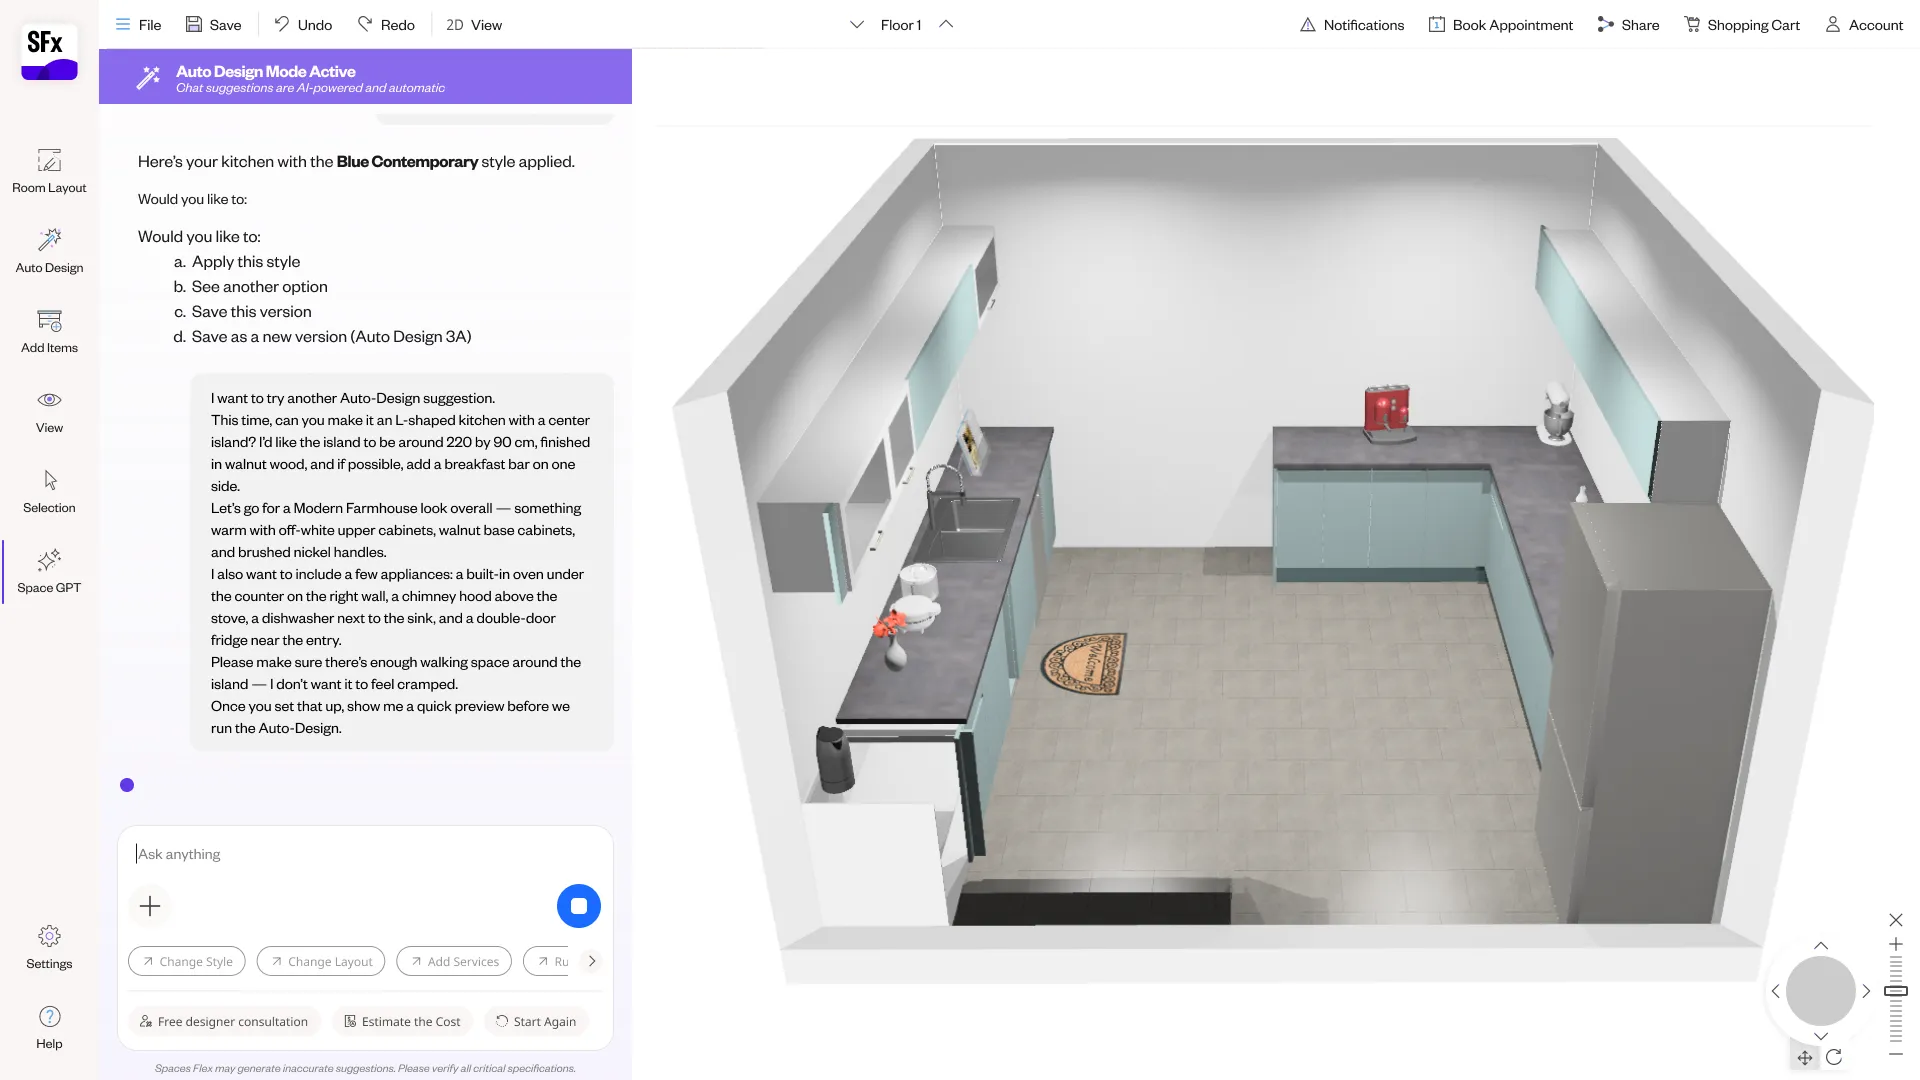
Task: Share the design
Action: click(1628, 25)
